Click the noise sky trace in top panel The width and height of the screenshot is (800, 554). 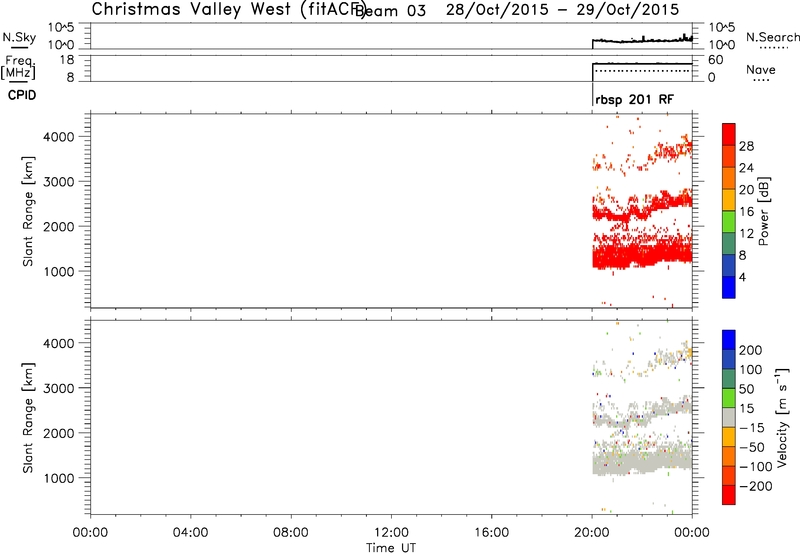click(x=642, y=40)
